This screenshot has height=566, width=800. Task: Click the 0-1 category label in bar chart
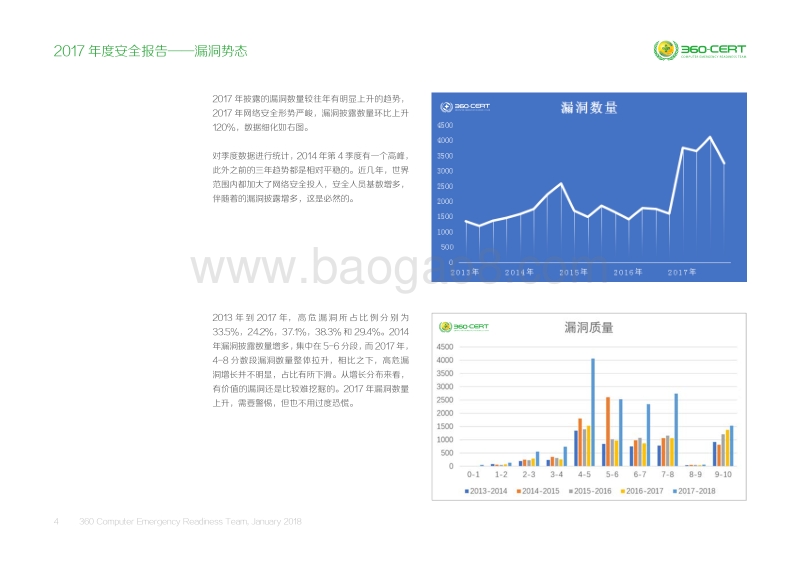473,475
